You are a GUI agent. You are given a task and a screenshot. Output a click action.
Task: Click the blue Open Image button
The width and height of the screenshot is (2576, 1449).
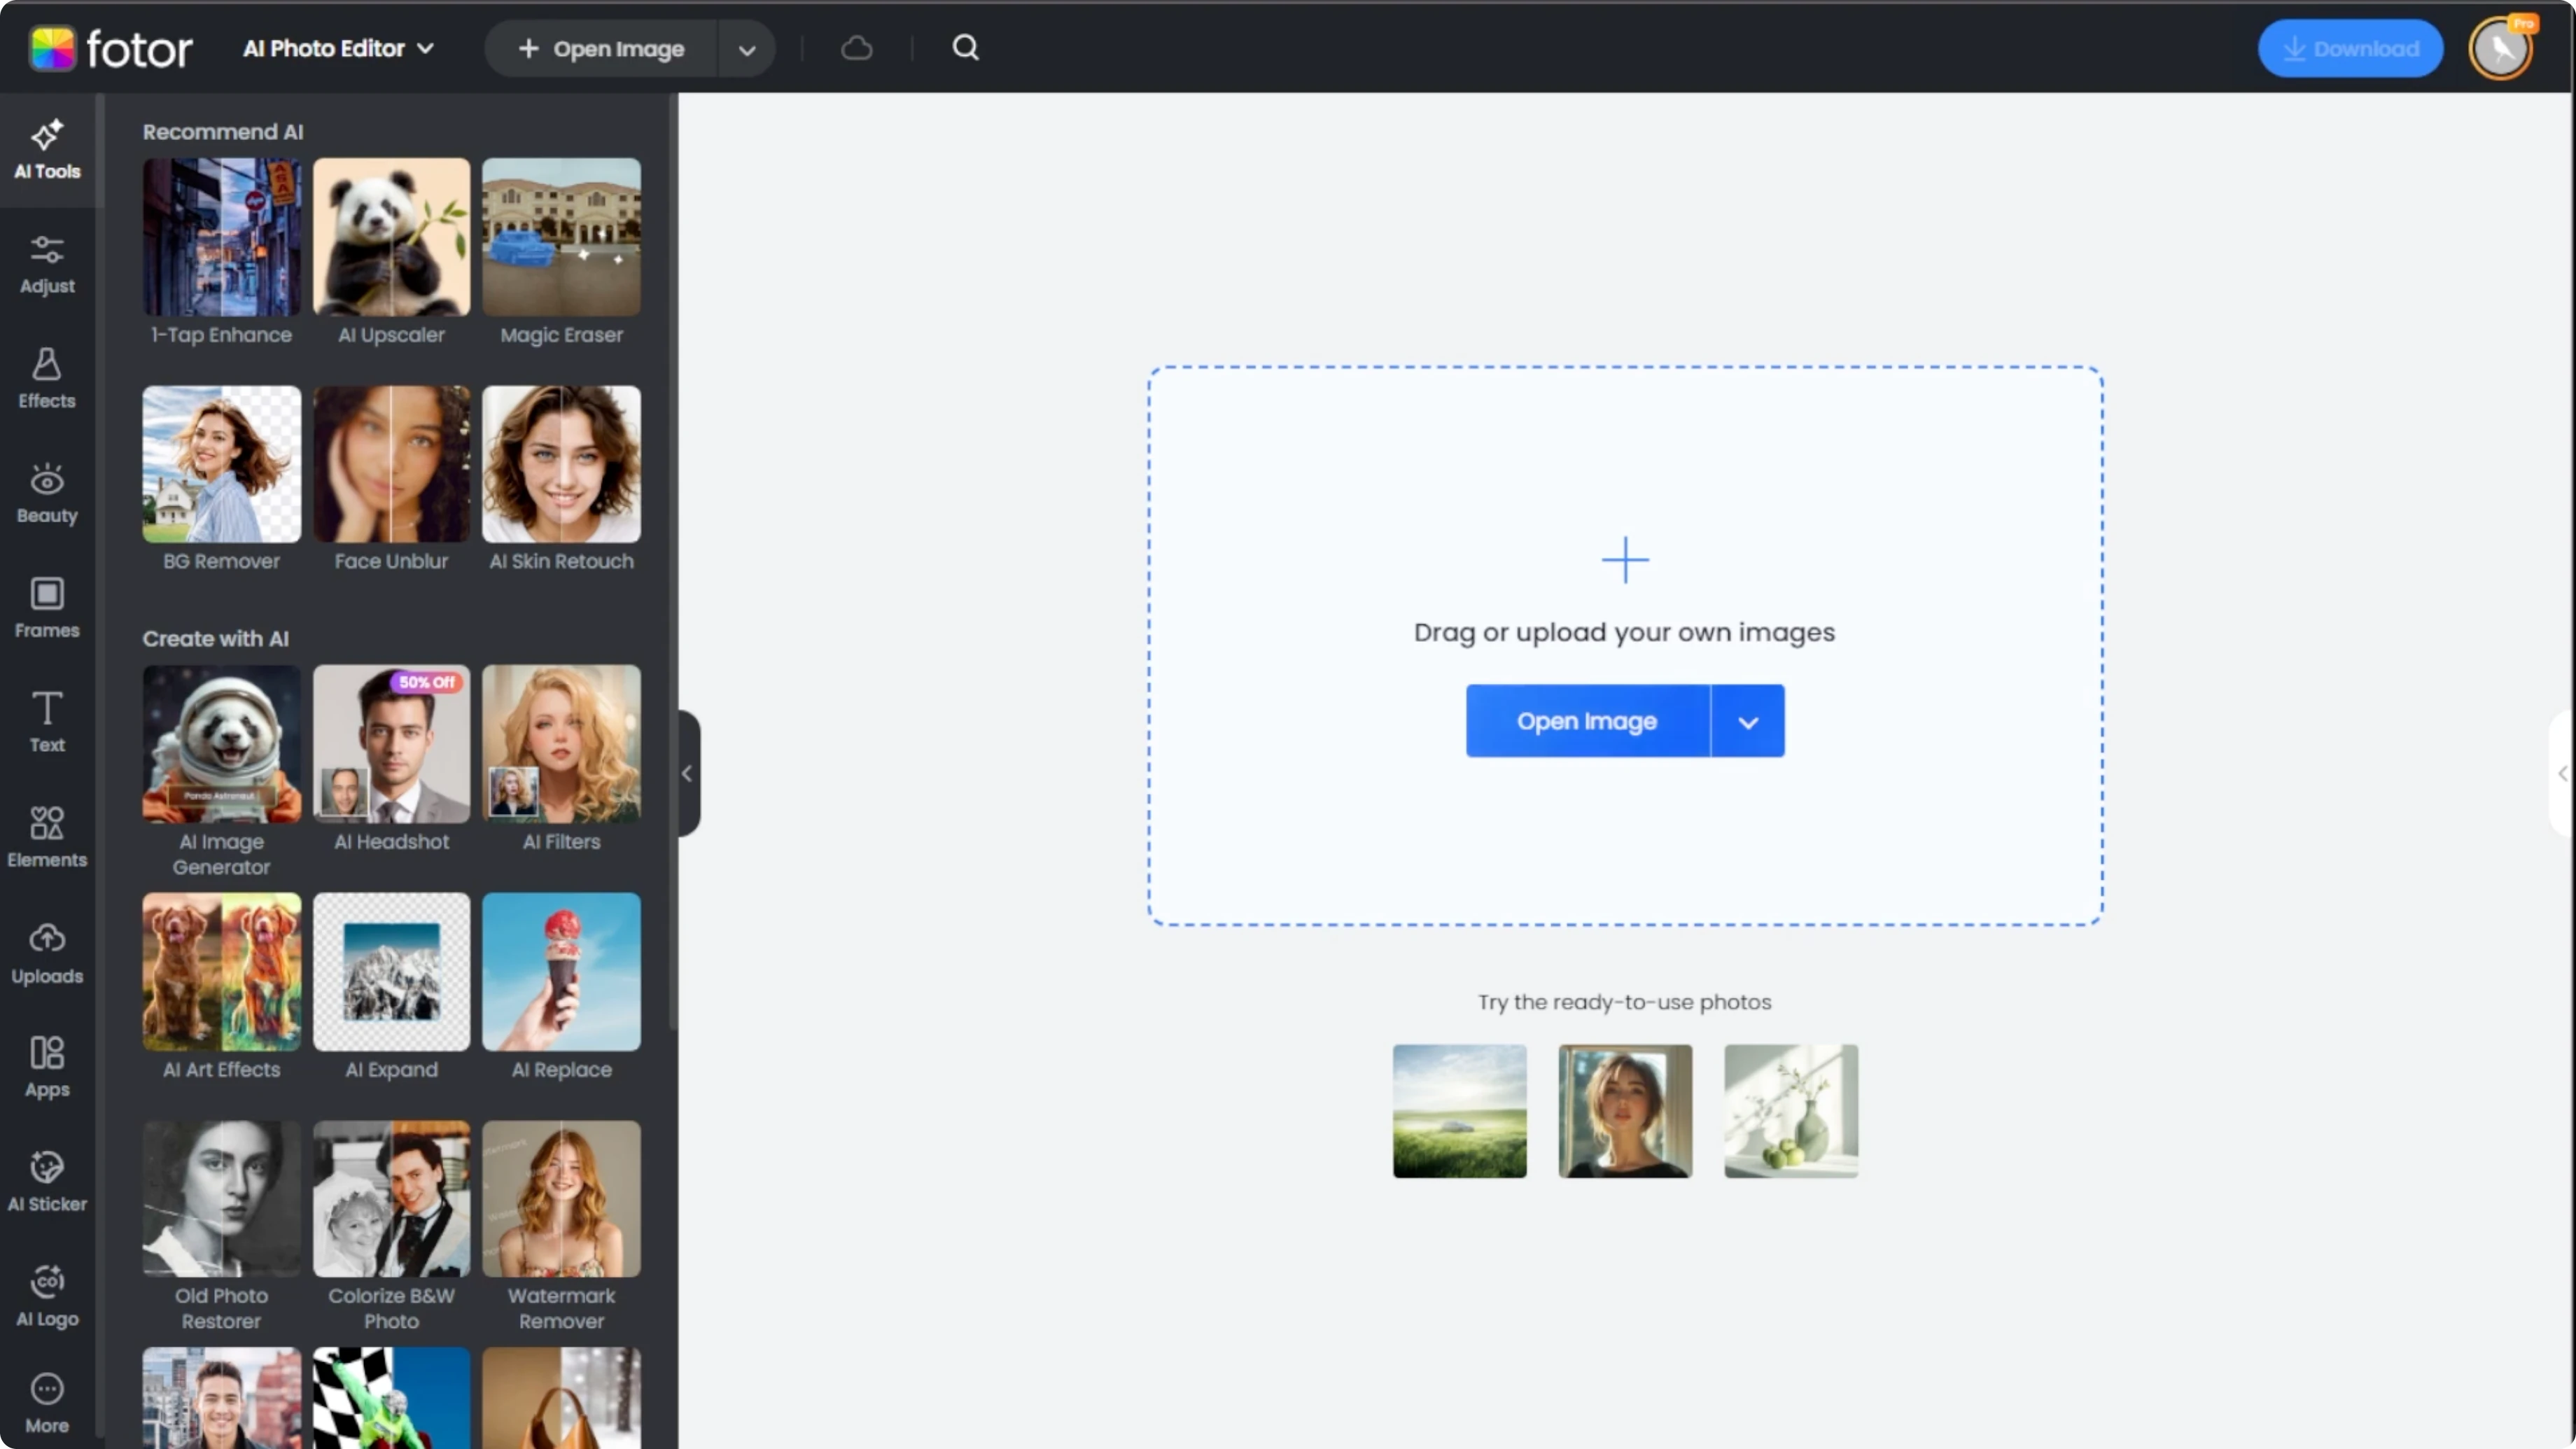tap(1588, 721)
